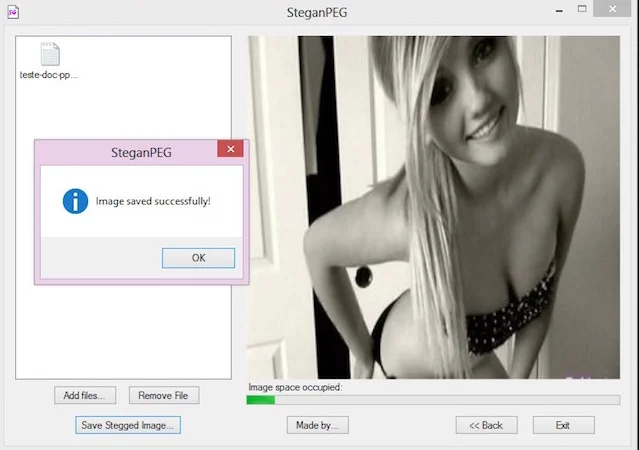Go back with << Back button
The width and height of the screenshot is (639, 450).
point(487,425)
